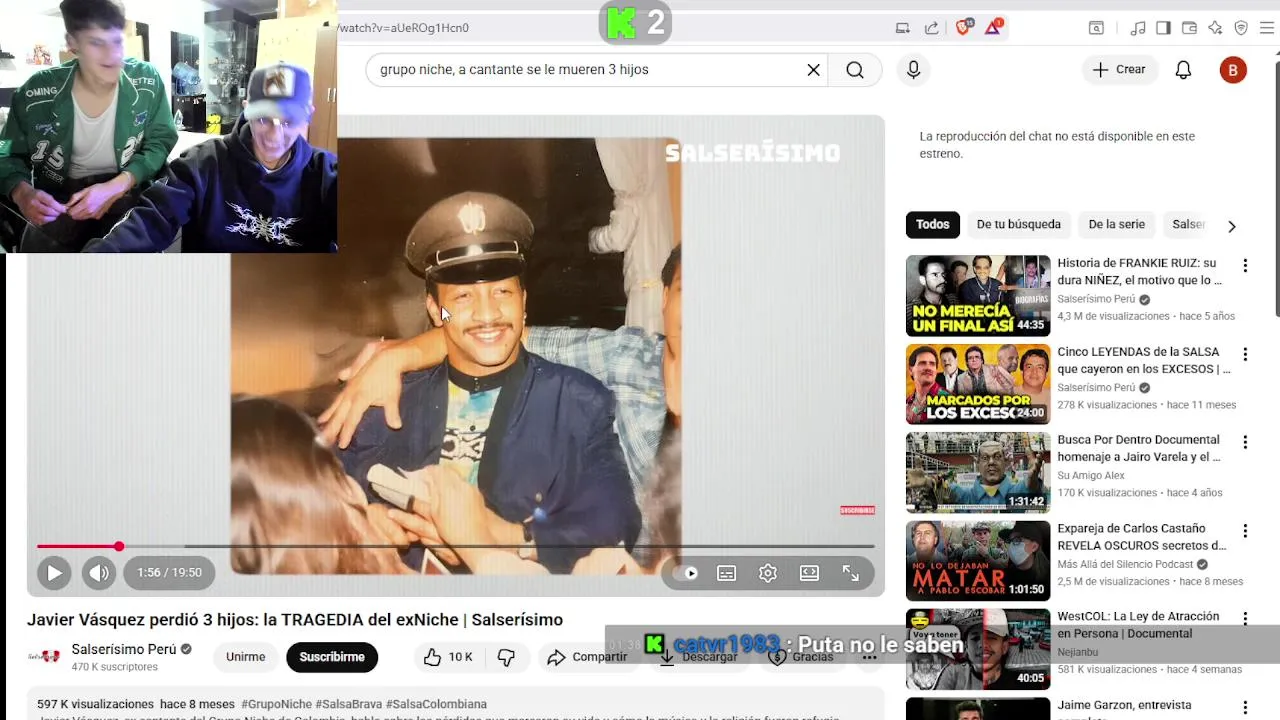Click the #GrupoNiche hashtag
The width and height of the screenshot is (1280, 720).
point(276,704)
